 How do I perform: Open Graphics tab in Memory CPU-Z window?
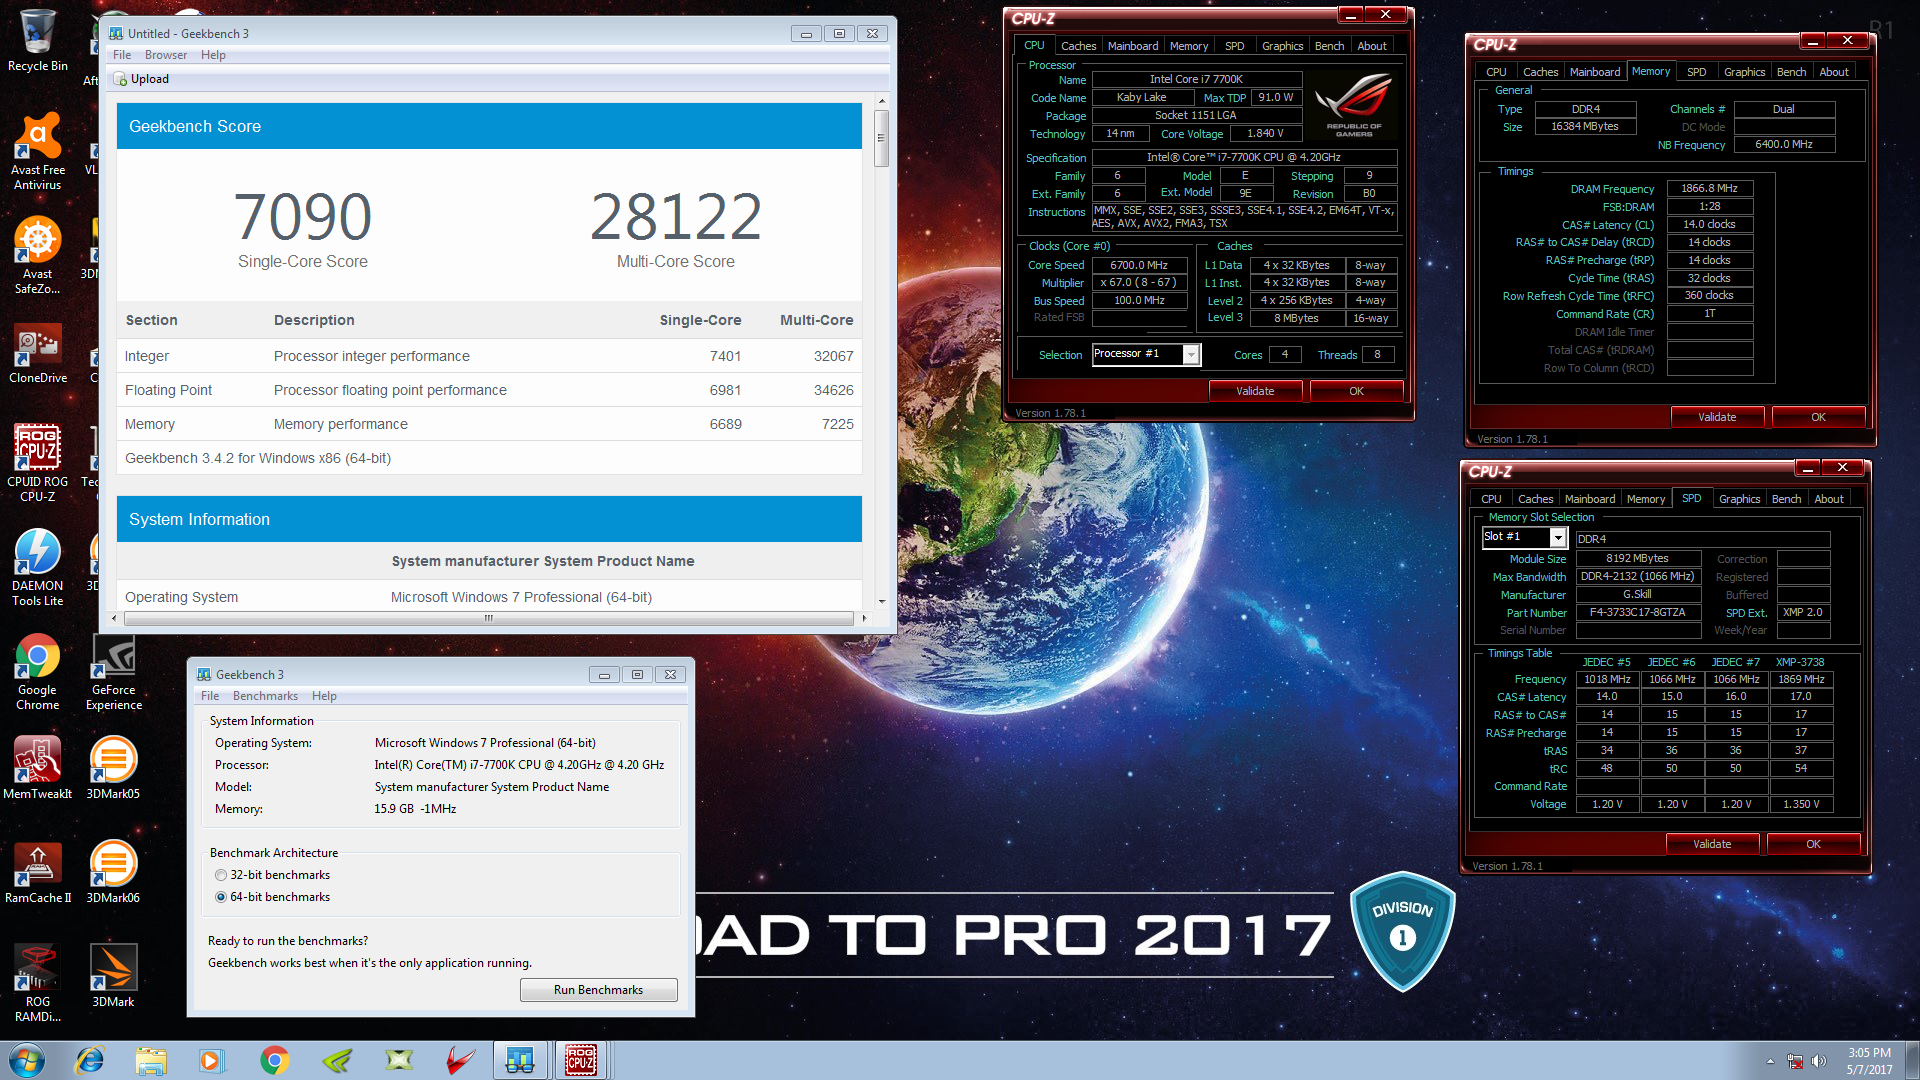point(1744,72)
